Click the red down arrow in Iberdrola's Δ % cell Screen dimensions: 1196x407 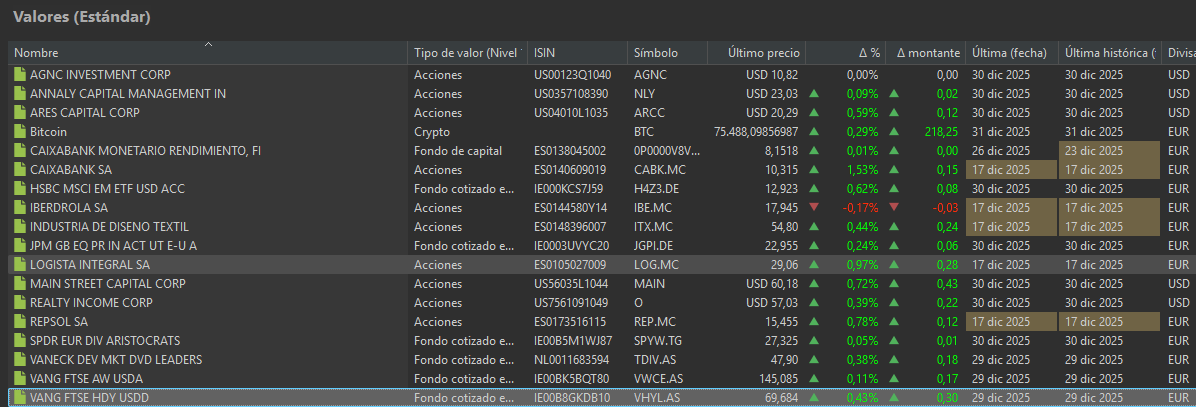pos(814,208)
